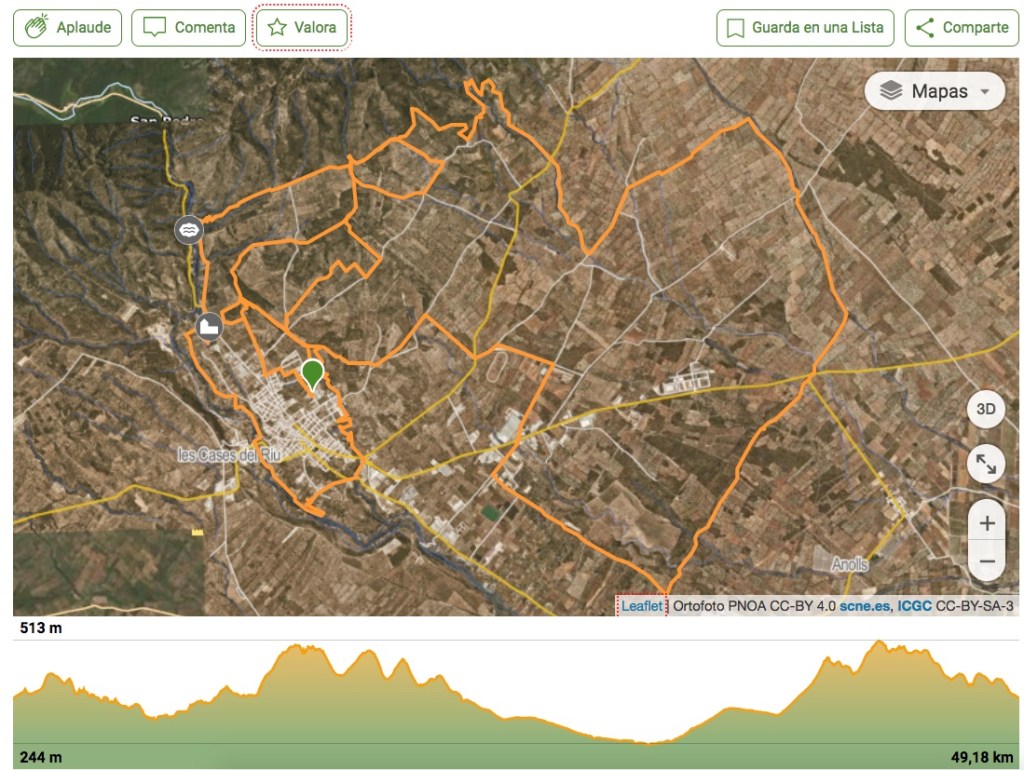Click the Valora star rating button
1024x770 pixels.
(303, 28)
